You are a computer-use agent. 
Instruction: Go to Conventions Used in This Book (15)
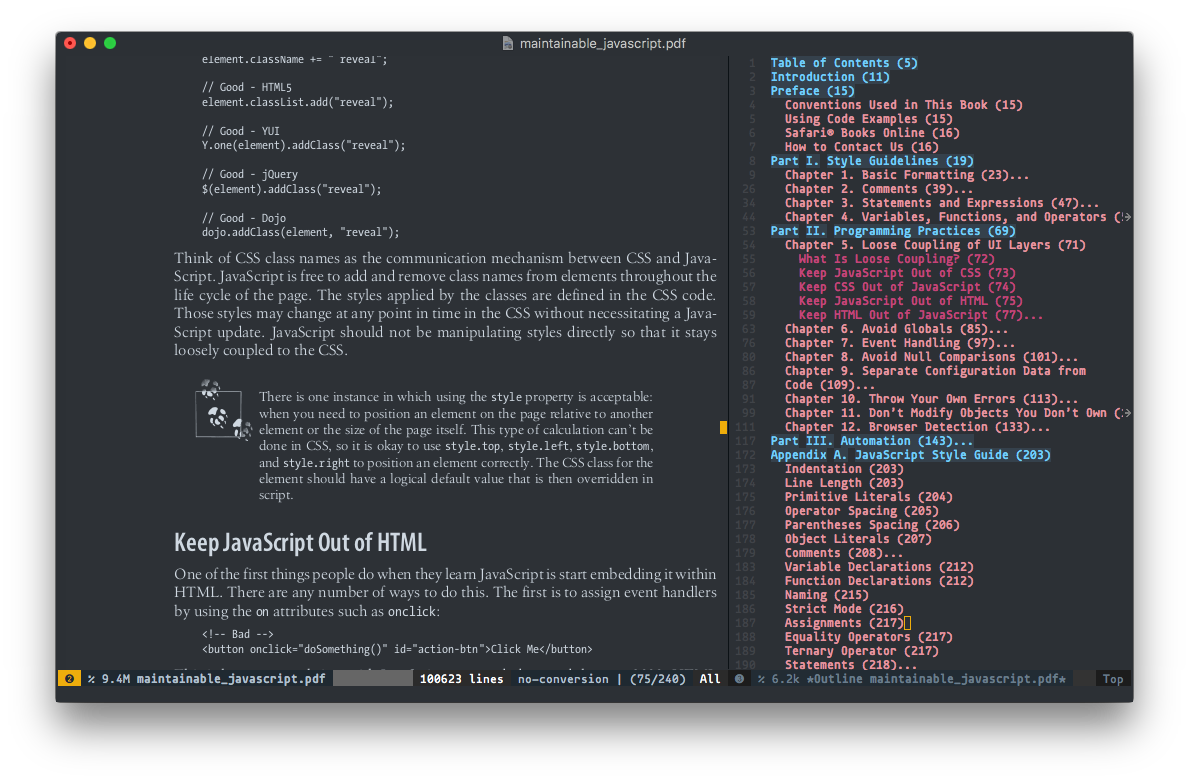click(x=903, y=105)
